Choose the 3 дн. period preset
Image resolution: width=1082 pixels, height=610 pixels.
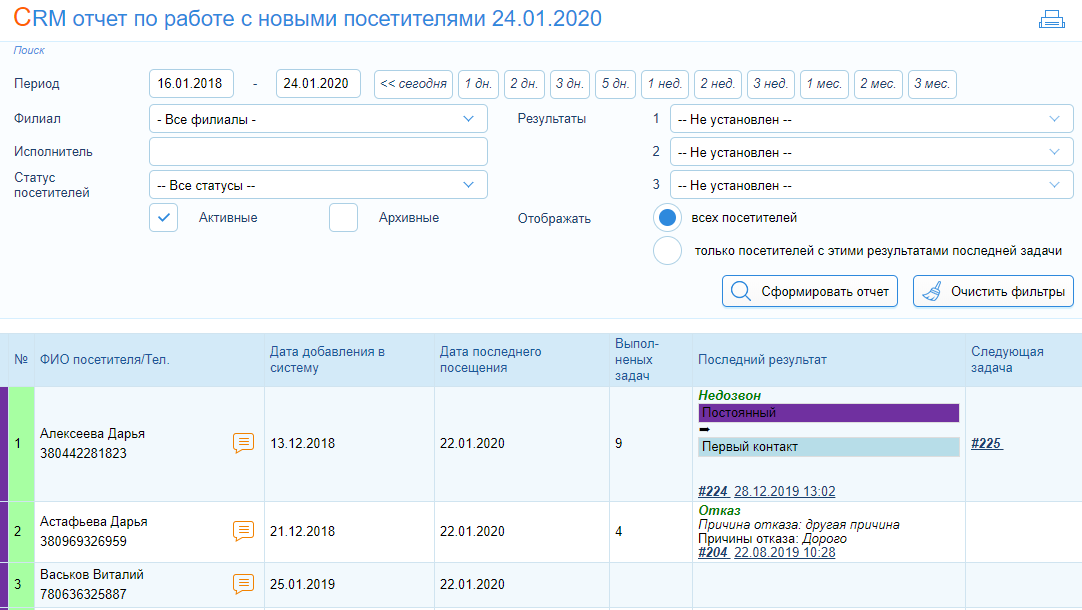(x=570, y=84)
